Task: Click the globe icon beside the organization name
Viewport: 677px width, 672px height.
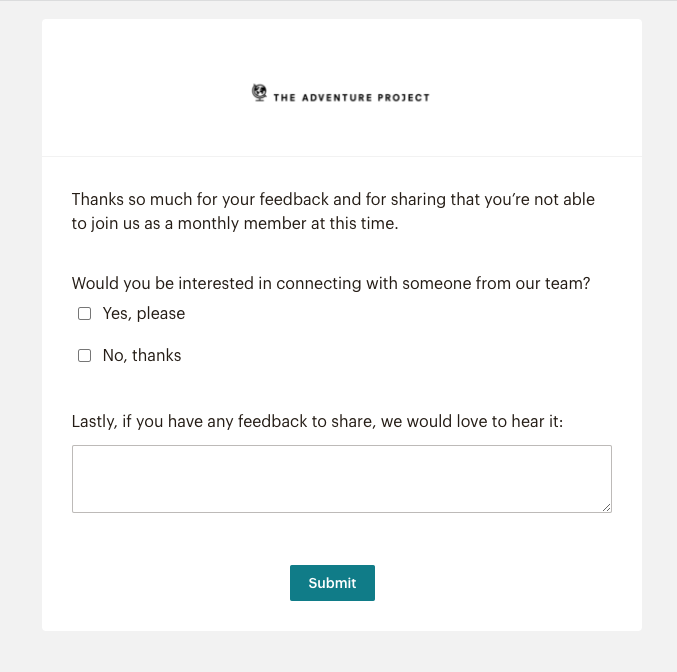Action: click(259, 92)
